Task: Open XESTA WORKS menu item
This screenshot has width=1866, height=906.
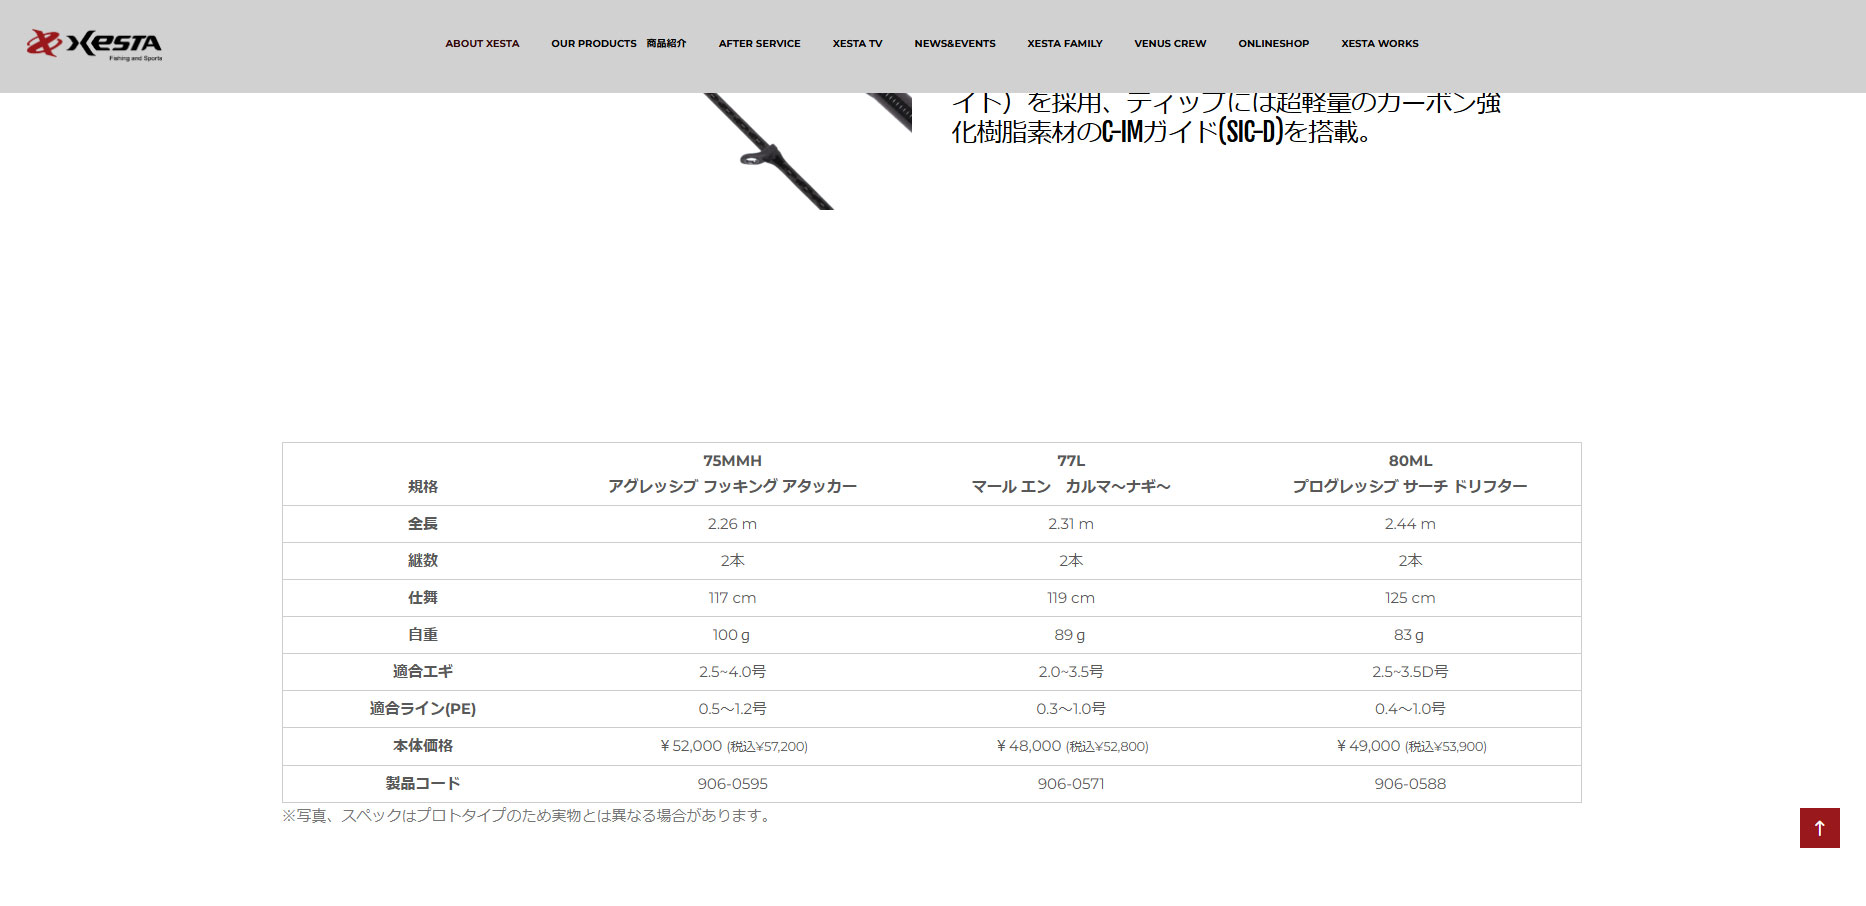Action: click(1380, 44)
